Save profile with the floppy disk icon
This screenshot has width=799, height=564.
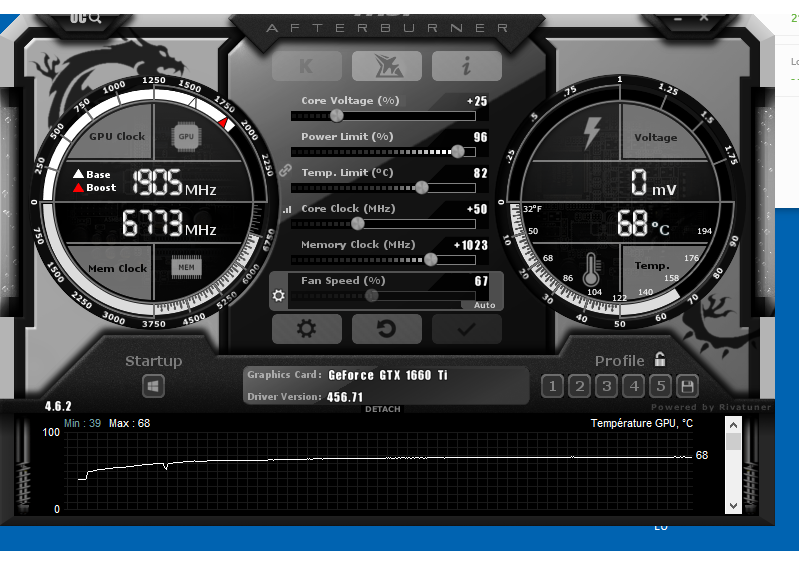click(687, 386)
